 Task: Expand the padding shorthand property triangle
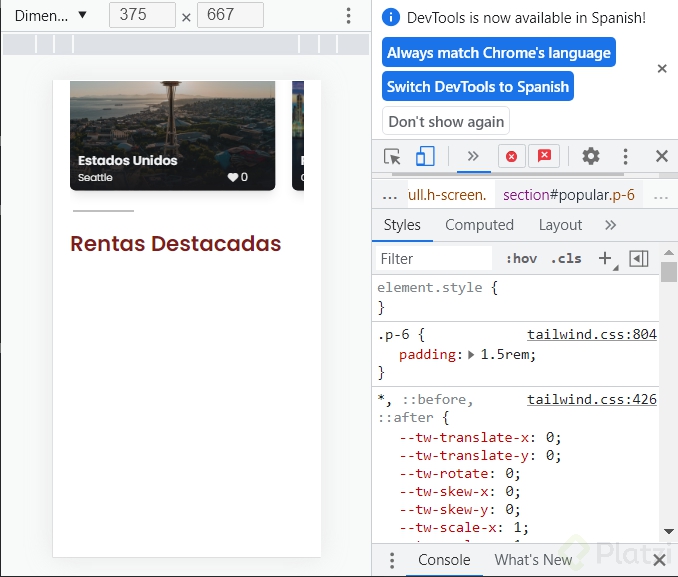471,355
